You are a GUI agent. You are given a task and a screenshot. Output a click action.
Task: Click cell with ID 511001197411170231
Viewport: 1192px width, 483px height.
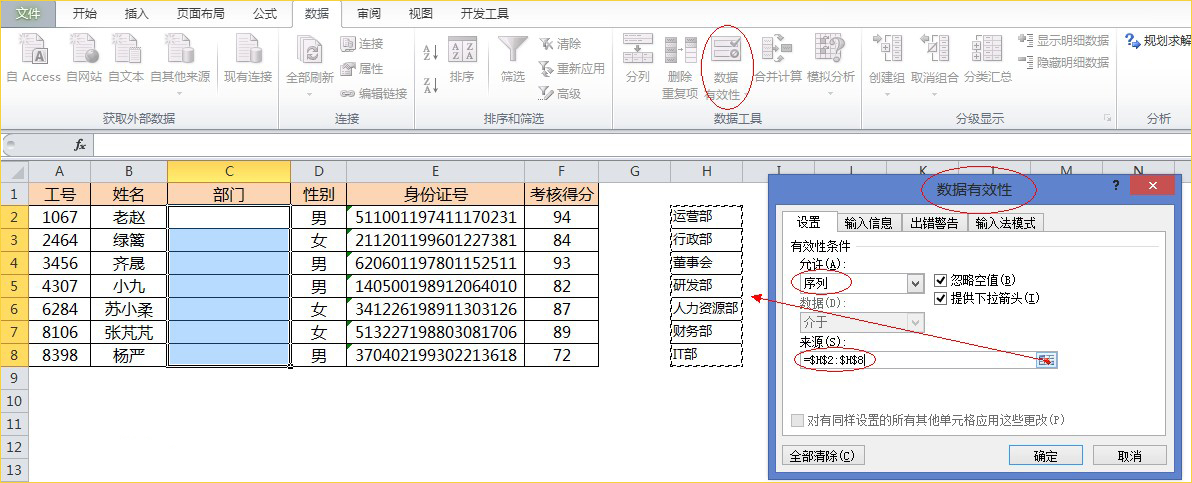coord(435,218)
